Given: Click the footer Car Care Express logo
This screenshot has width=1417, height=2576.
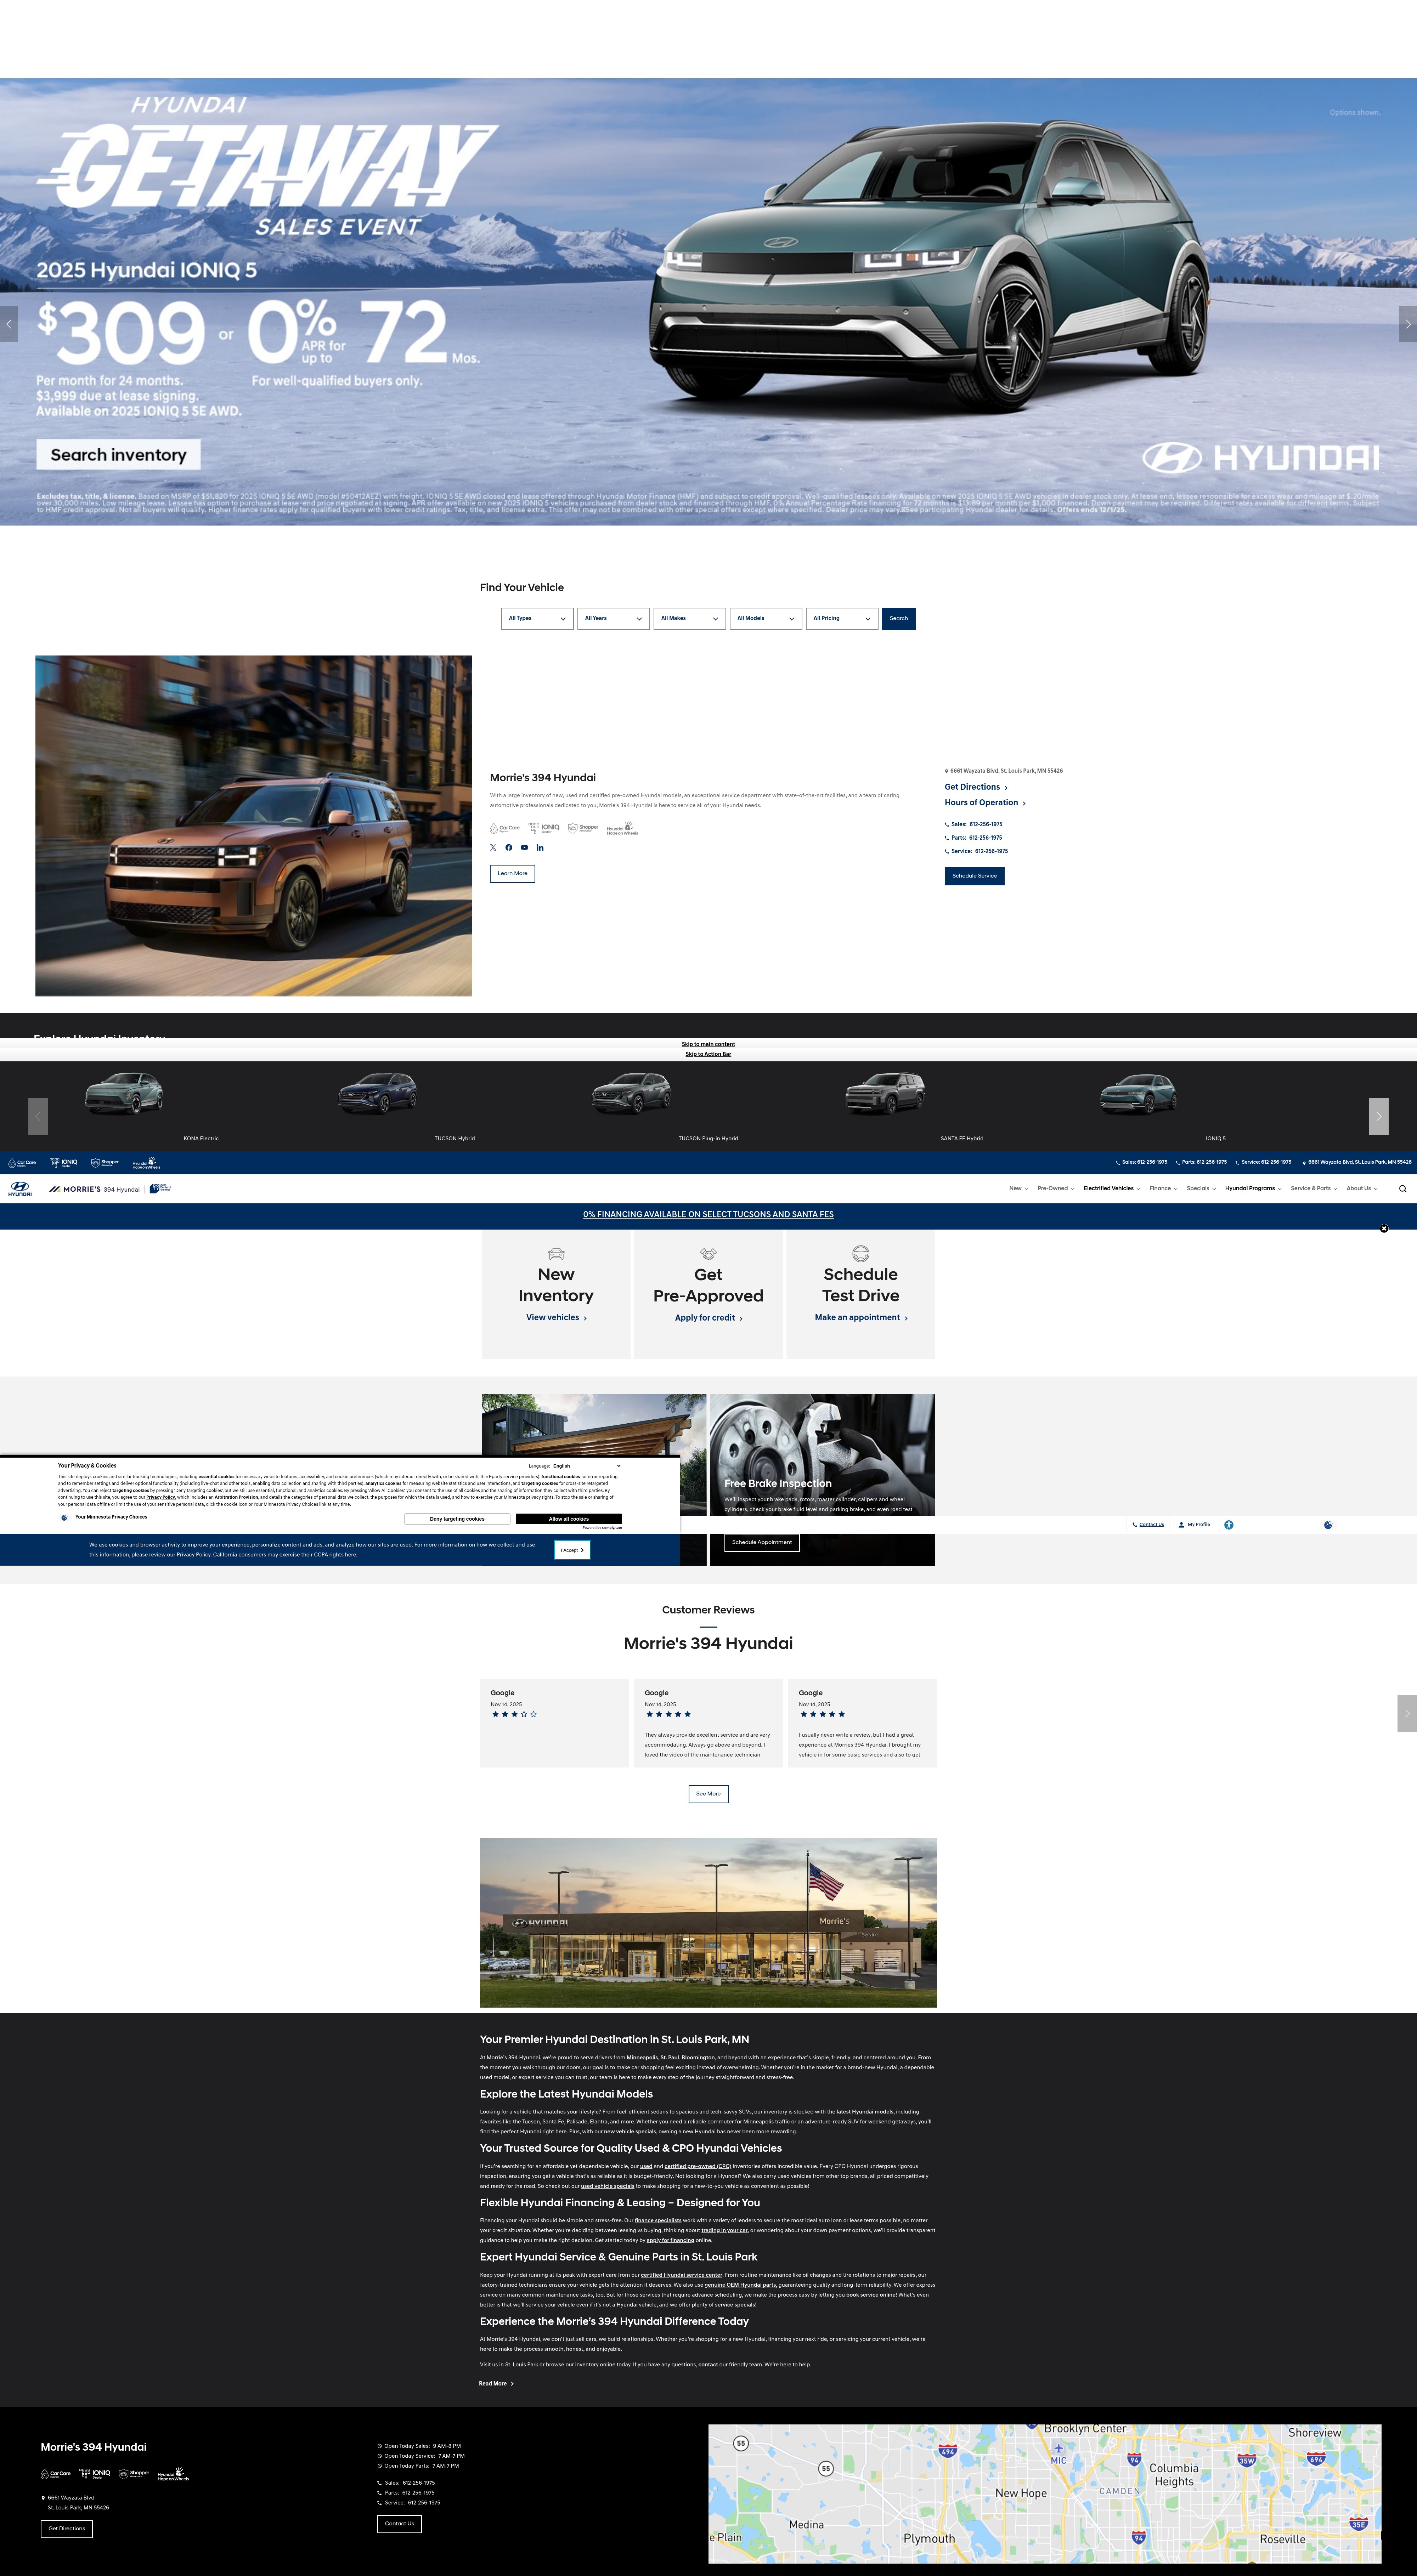Looking at the screenshot, I should pyautogui.click(x=56, y=2474).
